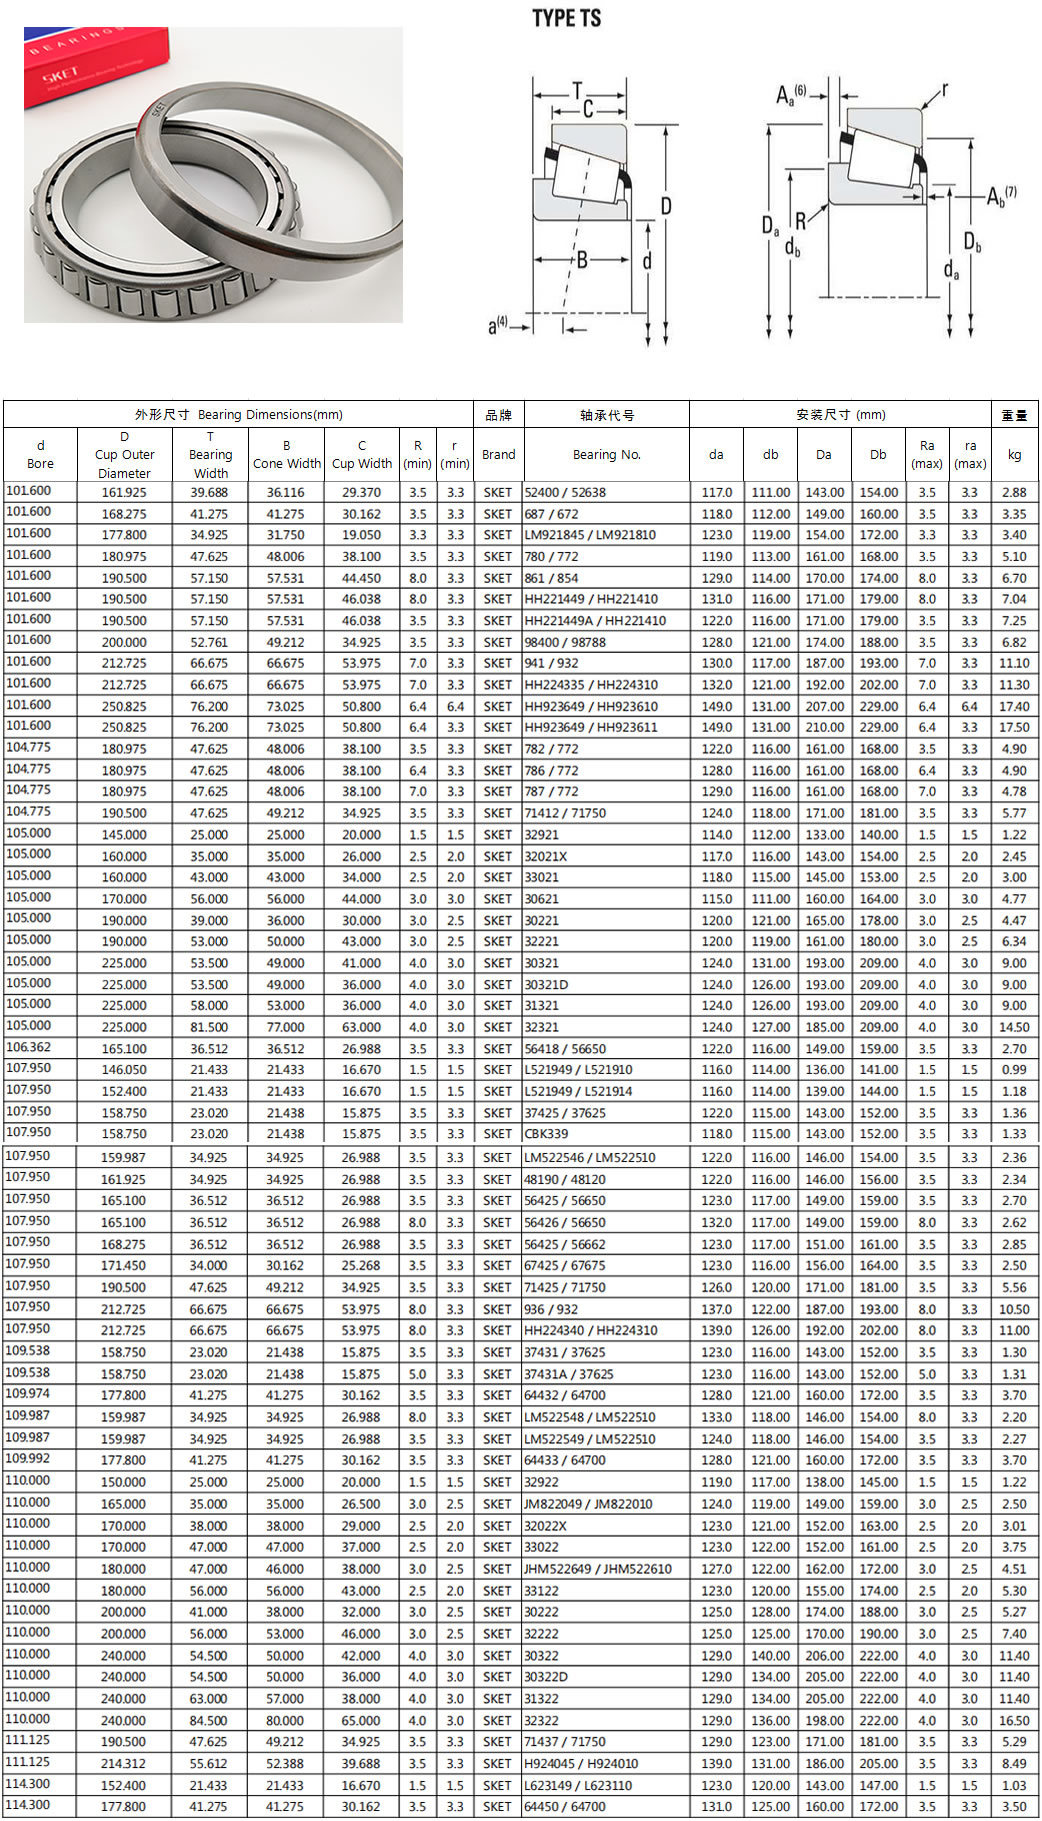This screenshot has width=1042, height=1821.
Task: Select the Cup Outer Diameter column header
Action: pyautogui.click(x=124, y=455)
